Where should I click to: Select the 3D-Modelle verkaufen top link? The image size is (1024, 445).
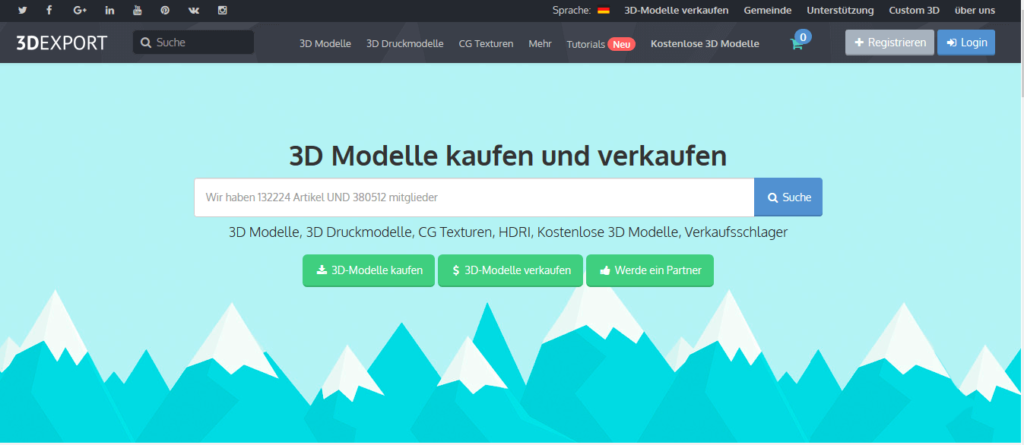tap(676, 10)
